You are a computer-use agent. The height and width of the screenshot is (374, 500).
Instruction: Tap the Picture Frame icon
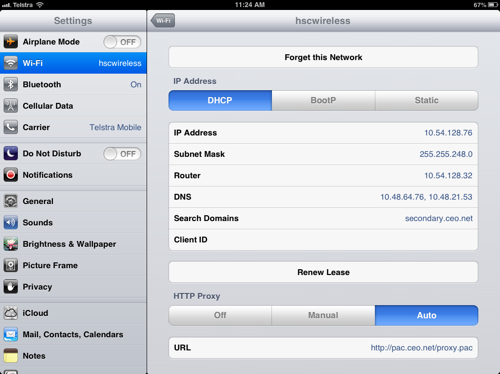11,265
